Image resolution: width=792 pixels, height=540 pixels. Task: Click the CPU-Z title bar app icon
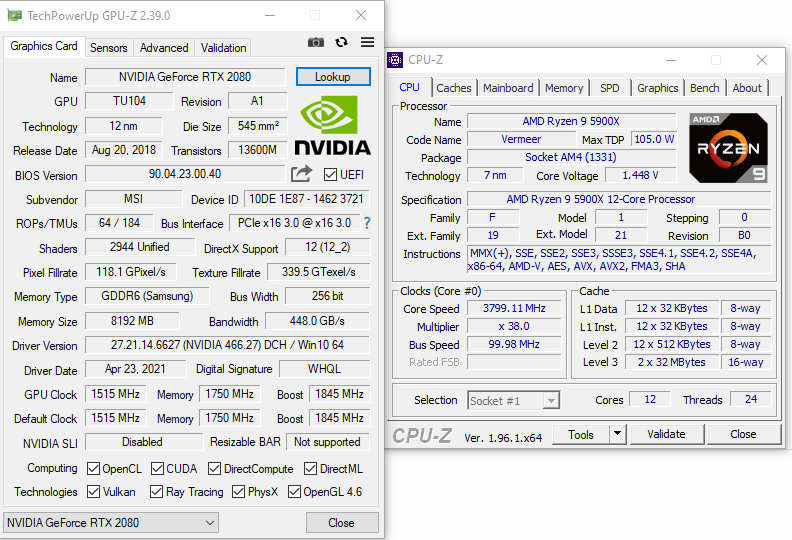[x=395, y=60]
